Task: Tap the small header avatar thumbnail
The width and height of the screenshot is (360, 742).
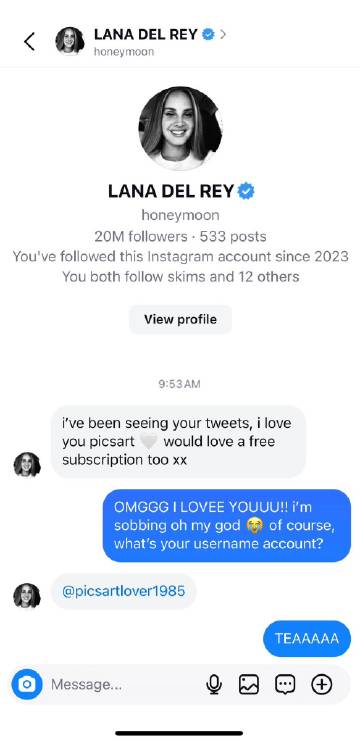Action: click(x=70, y=41)
